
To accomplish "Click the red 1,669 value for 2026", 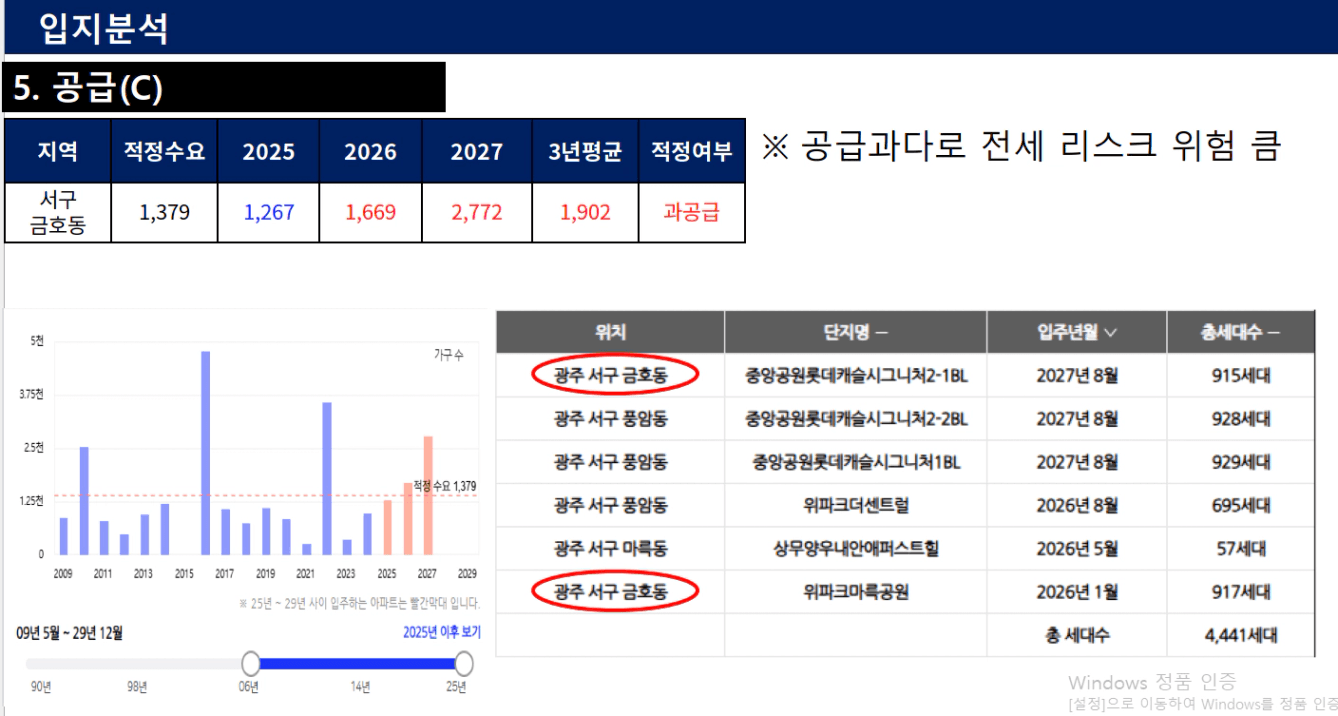I will [370, 212].
